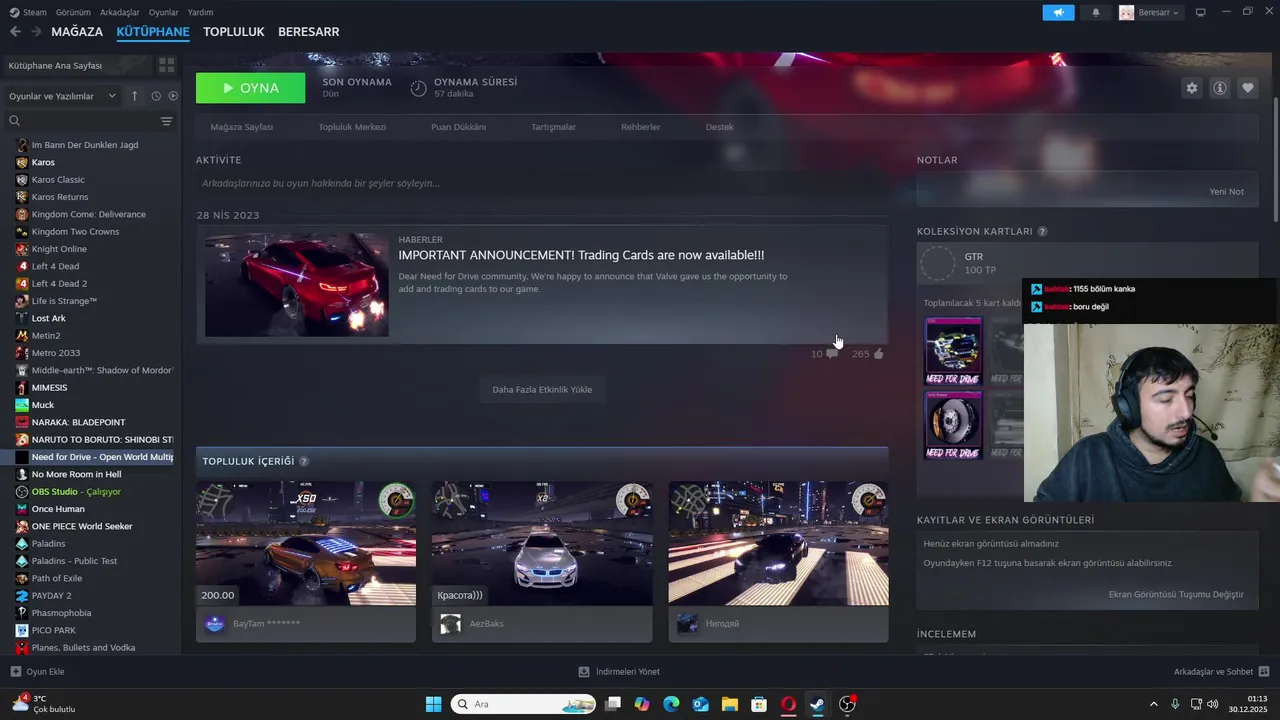The width and height of the screenshot is (1280, 720).
Task: Open notifications bell icon
Action: pos(1096,12)
